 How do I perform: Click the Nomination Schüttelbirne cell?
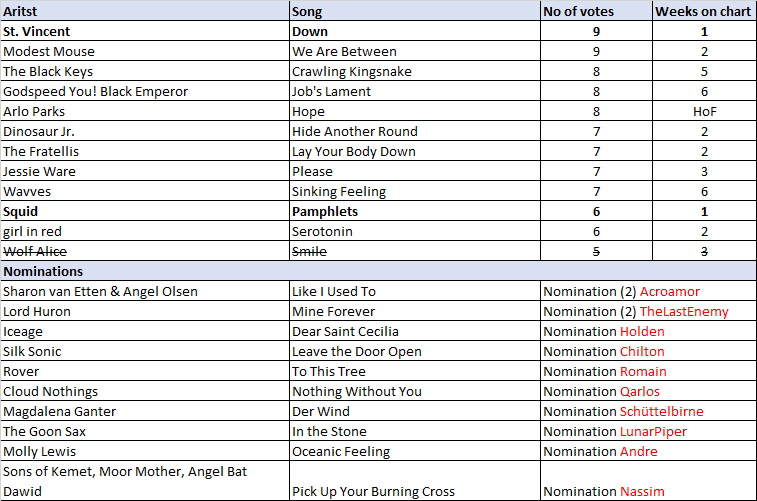click(x=648, y=411)
